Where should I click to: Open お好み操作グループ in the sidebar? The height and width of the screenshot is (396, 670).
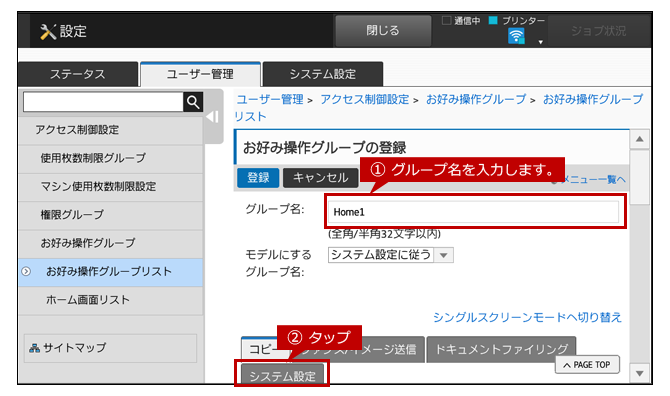pyautogui.click(x=110, y=243)
